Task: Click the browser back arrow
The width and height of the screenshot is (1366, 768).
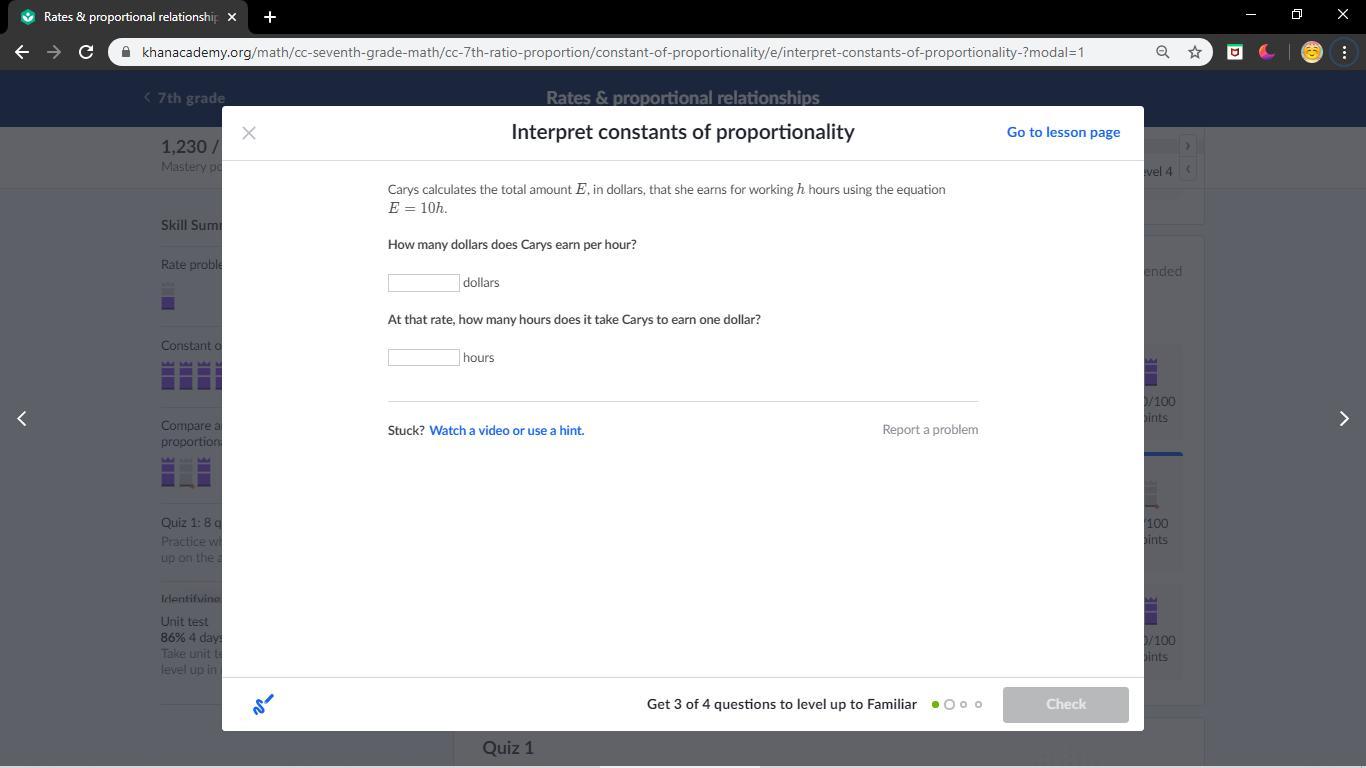Action: [x=22, y=52]
